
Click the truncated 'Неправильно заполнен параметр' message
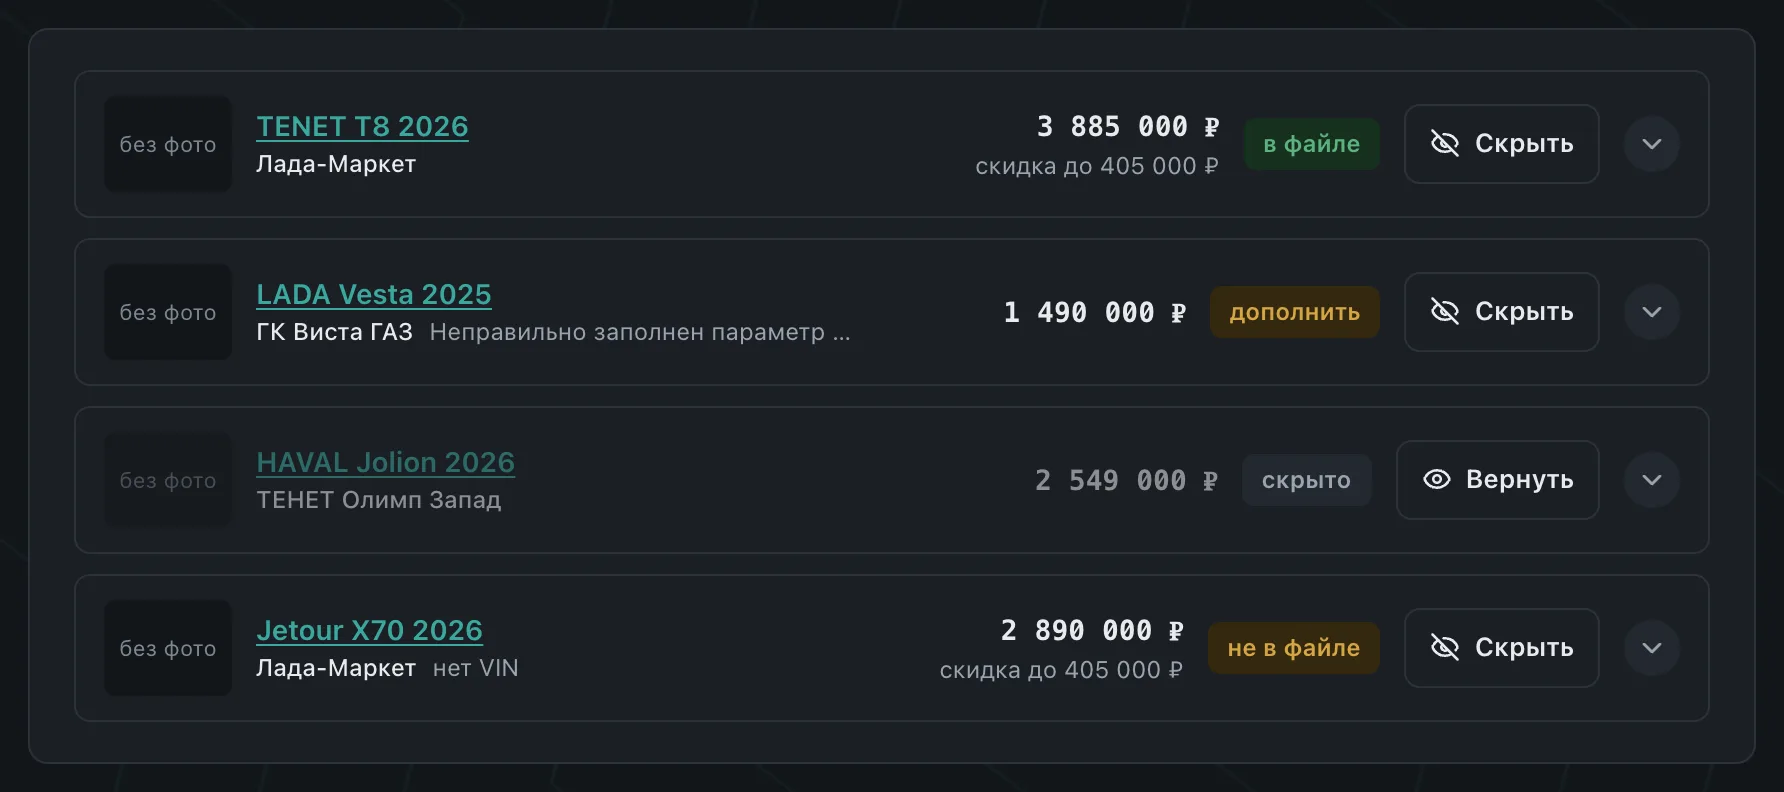640,332
